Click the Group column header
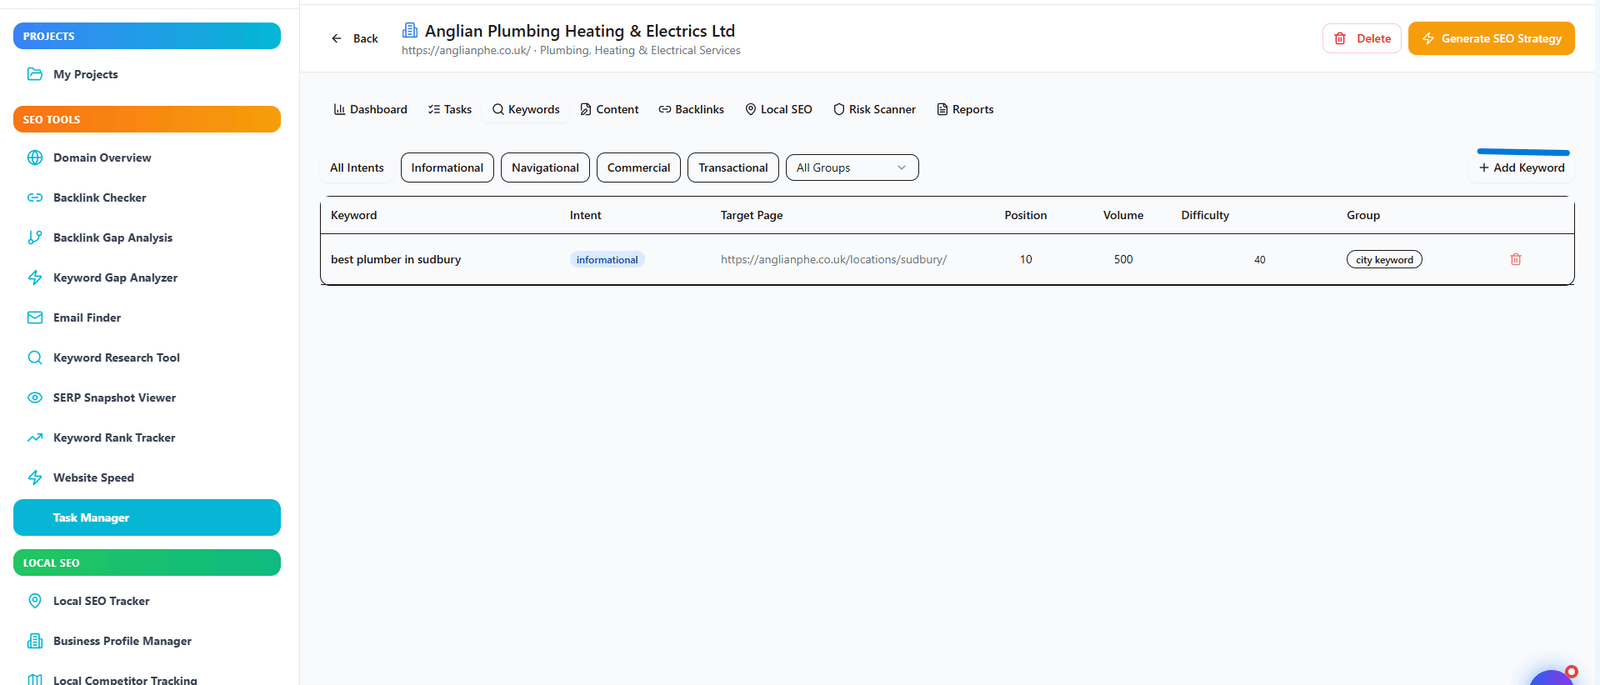The width and height of the screenshot is (1600, 685). click(x=1363, y=215)
